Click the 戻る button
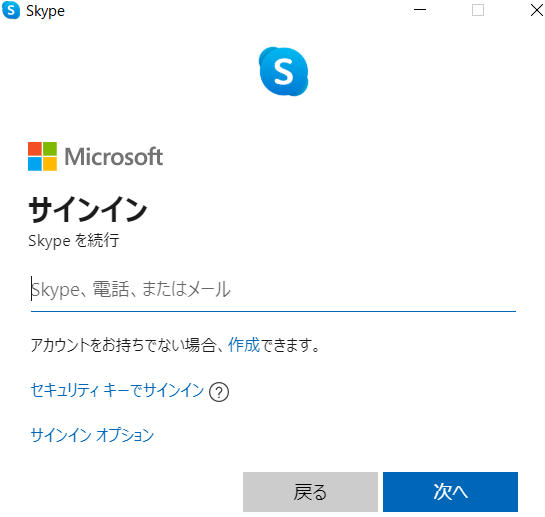Screen dimensions: 545x517 [310, 492]
